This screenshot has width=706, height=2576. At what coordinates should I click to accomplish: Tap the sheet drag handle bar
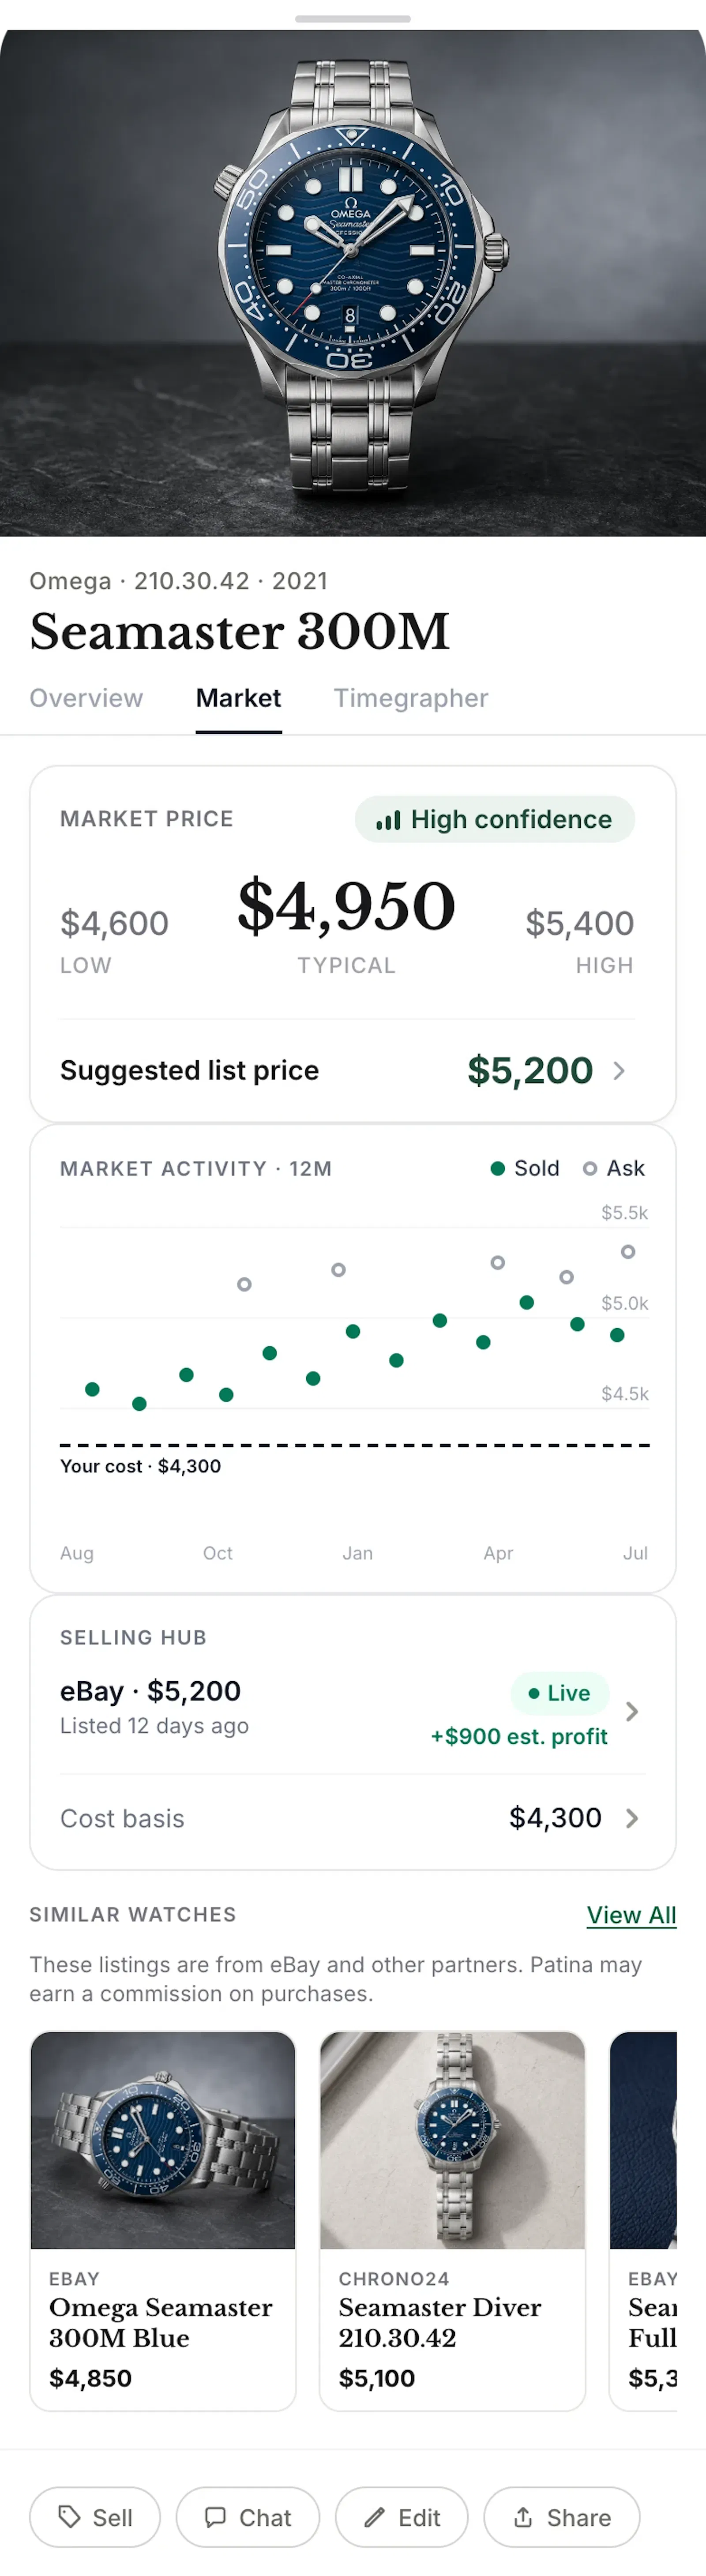(353, 19)
